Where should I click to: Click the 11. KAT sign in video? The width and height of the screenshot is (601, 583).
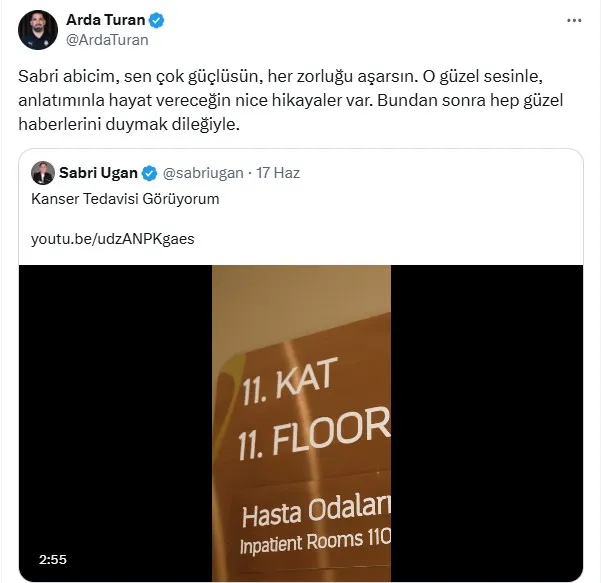tap(289, 380)
